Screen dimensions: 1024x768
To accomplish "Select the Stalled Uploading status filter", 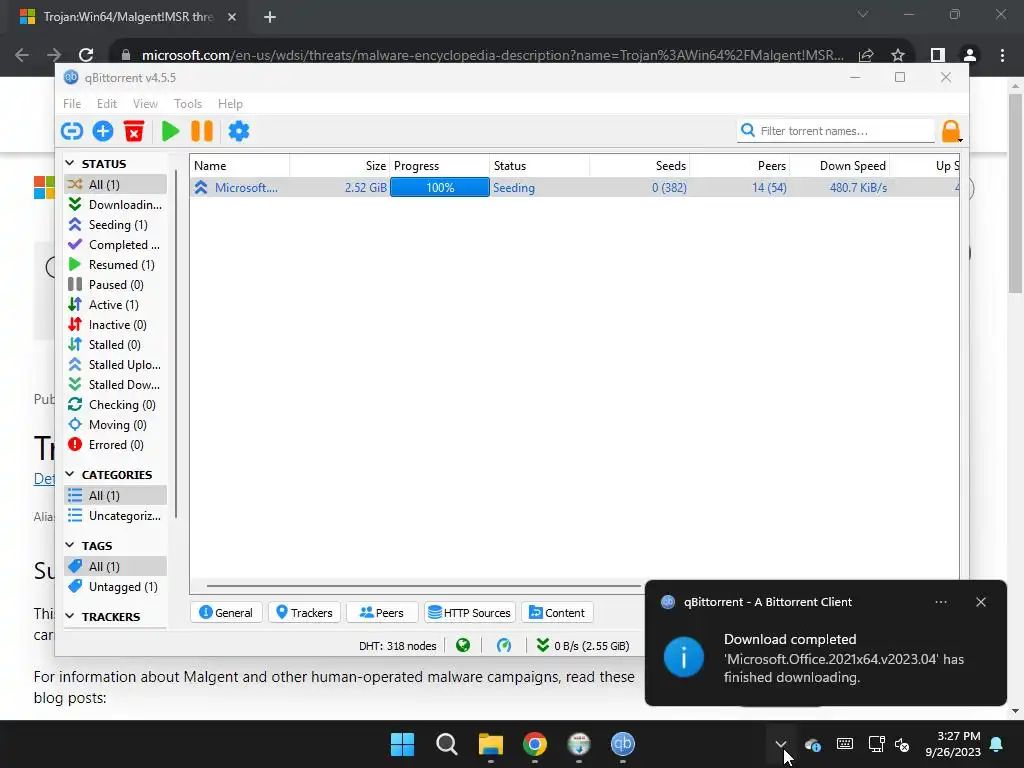I will [x=116, y=365].
